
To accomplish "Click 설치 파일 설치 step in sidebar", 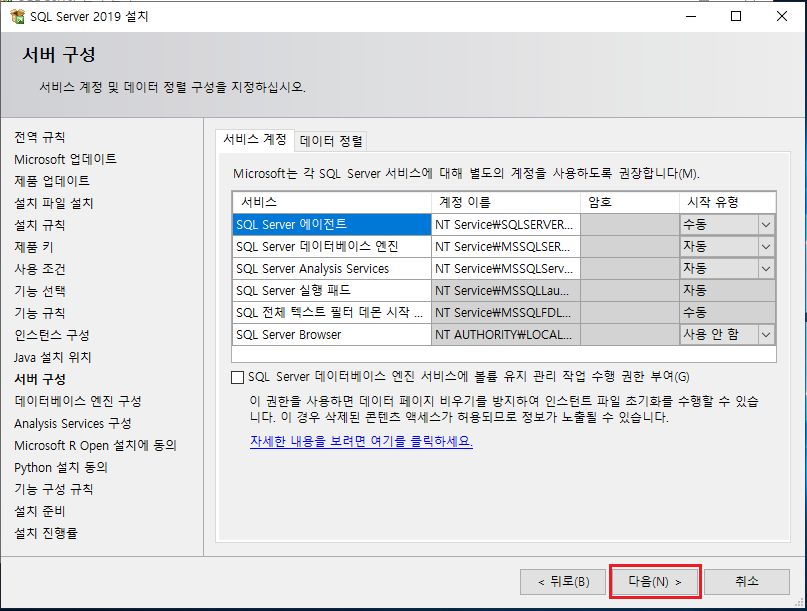I will click(x=54, y=203).
